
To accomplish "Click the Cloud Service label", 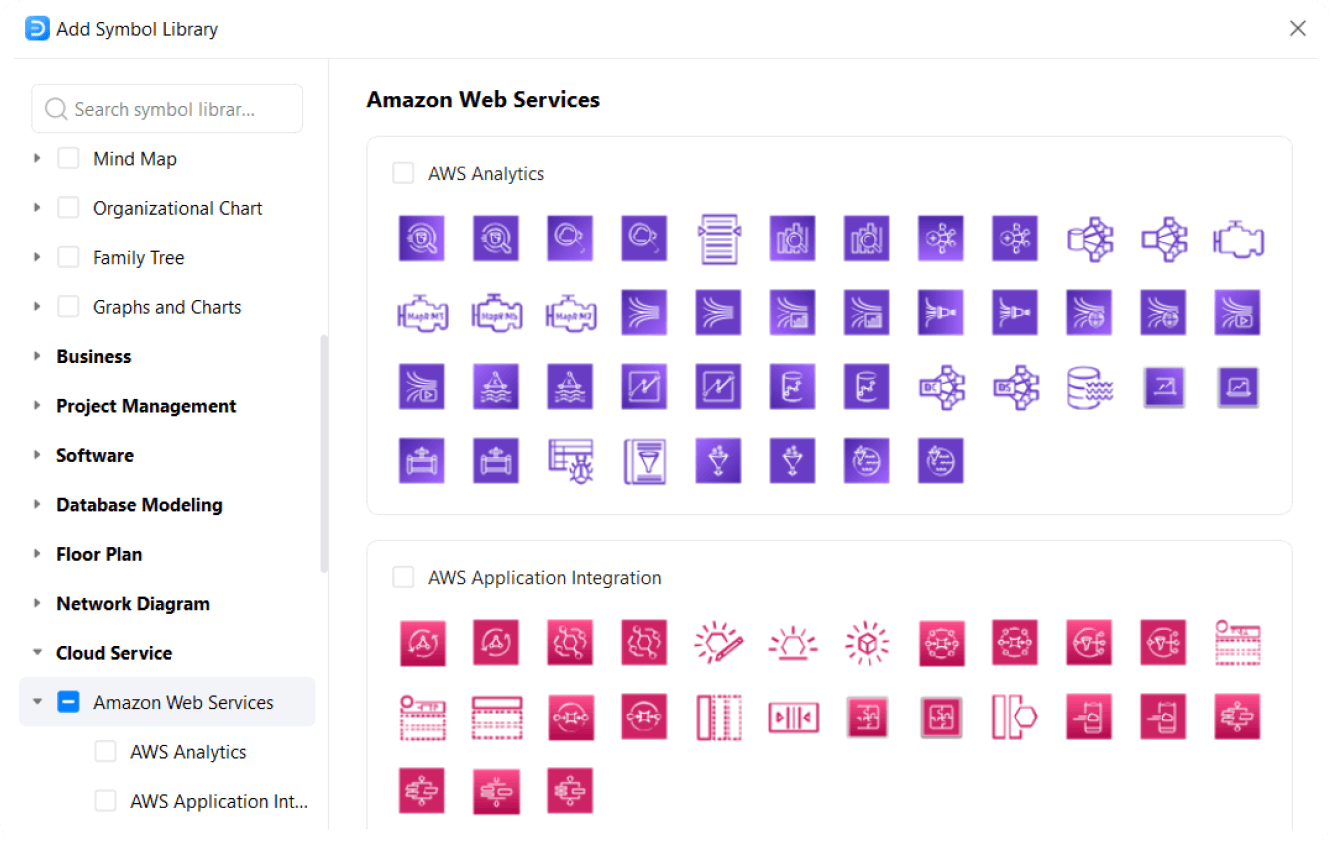I will pyautogui.click(x=114, y=653).
